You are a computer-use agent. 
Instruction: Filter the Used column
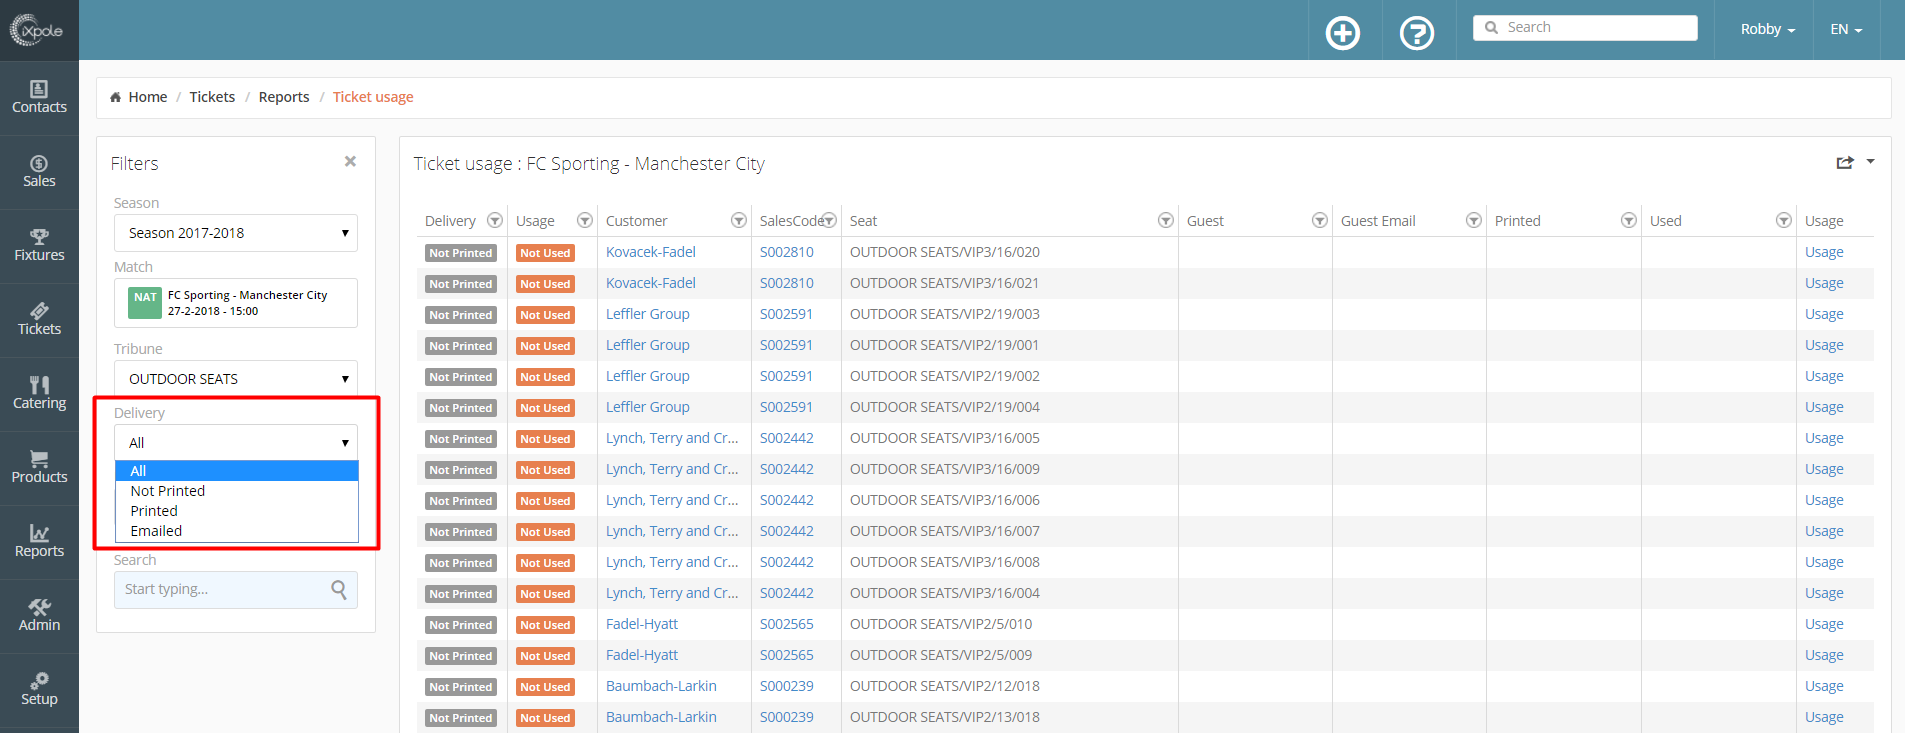(x=1784, y=220)
